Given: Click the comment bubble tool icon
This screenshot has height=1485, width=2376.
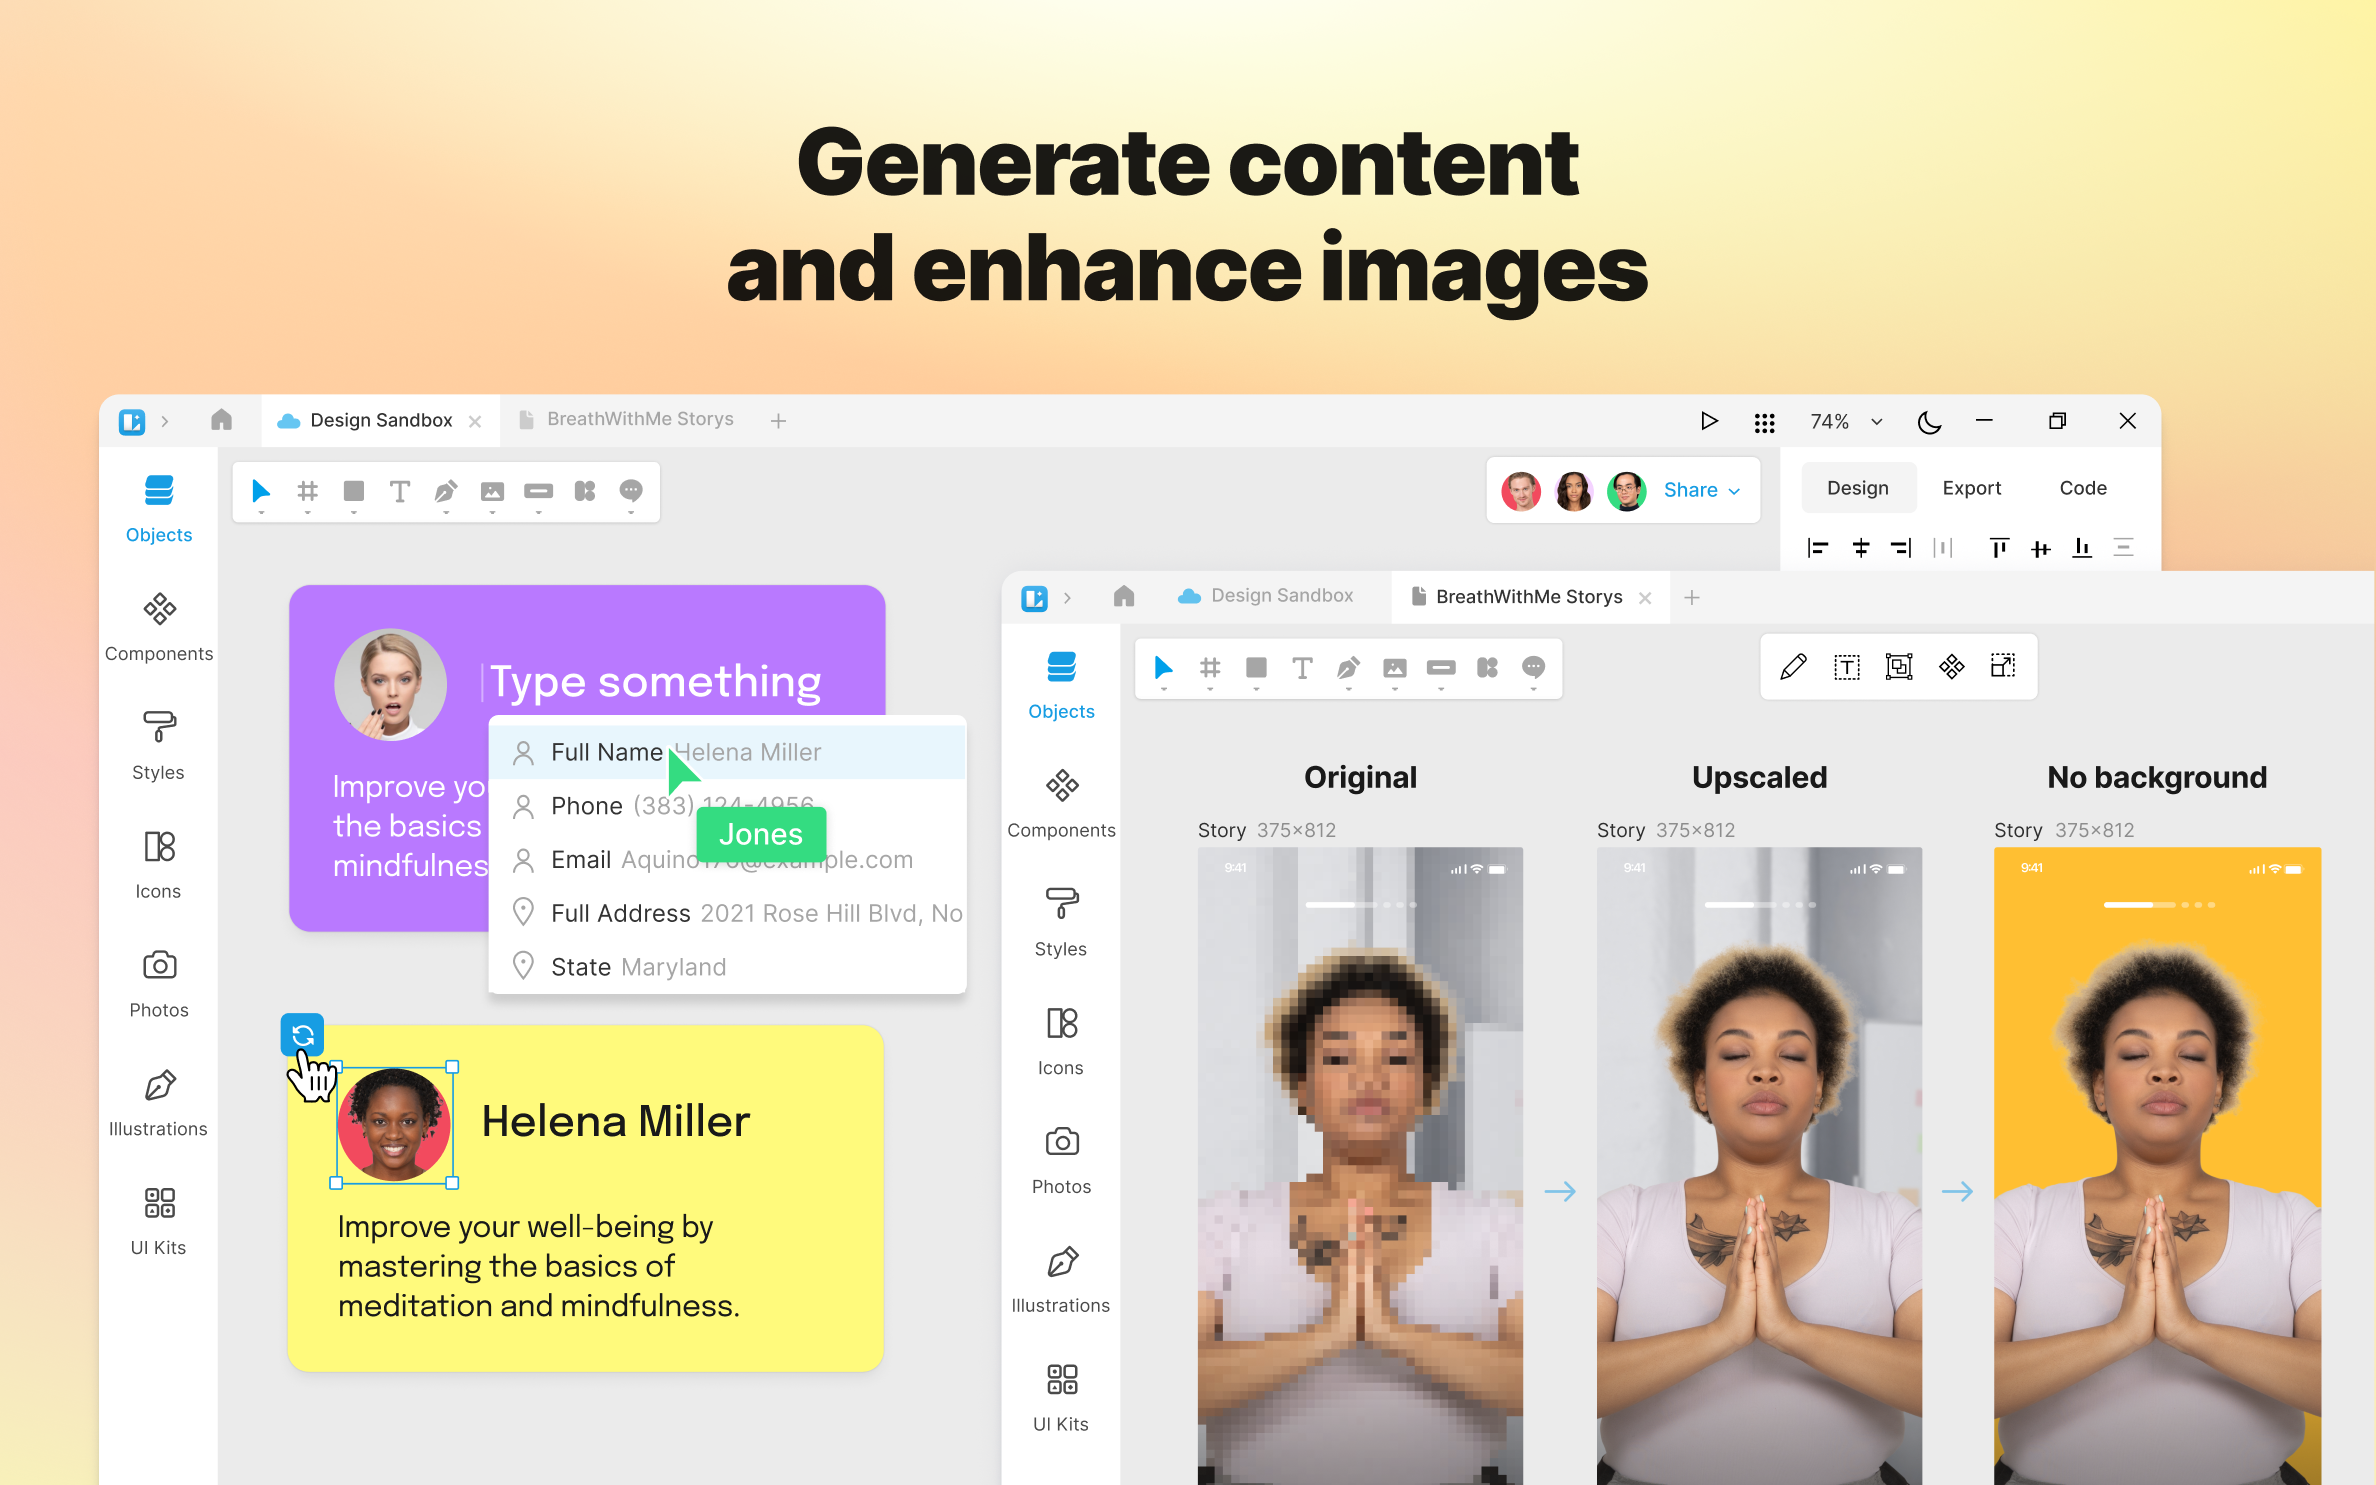Looking at the screenshot, I should click(631, 491).
